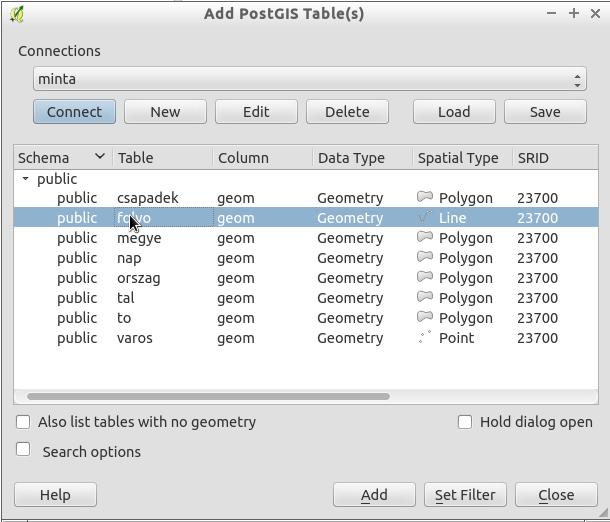Viewport: 610px width, 522px height.
Task: Click the QGIS logo icon in title bar
Action: [17, 15]
